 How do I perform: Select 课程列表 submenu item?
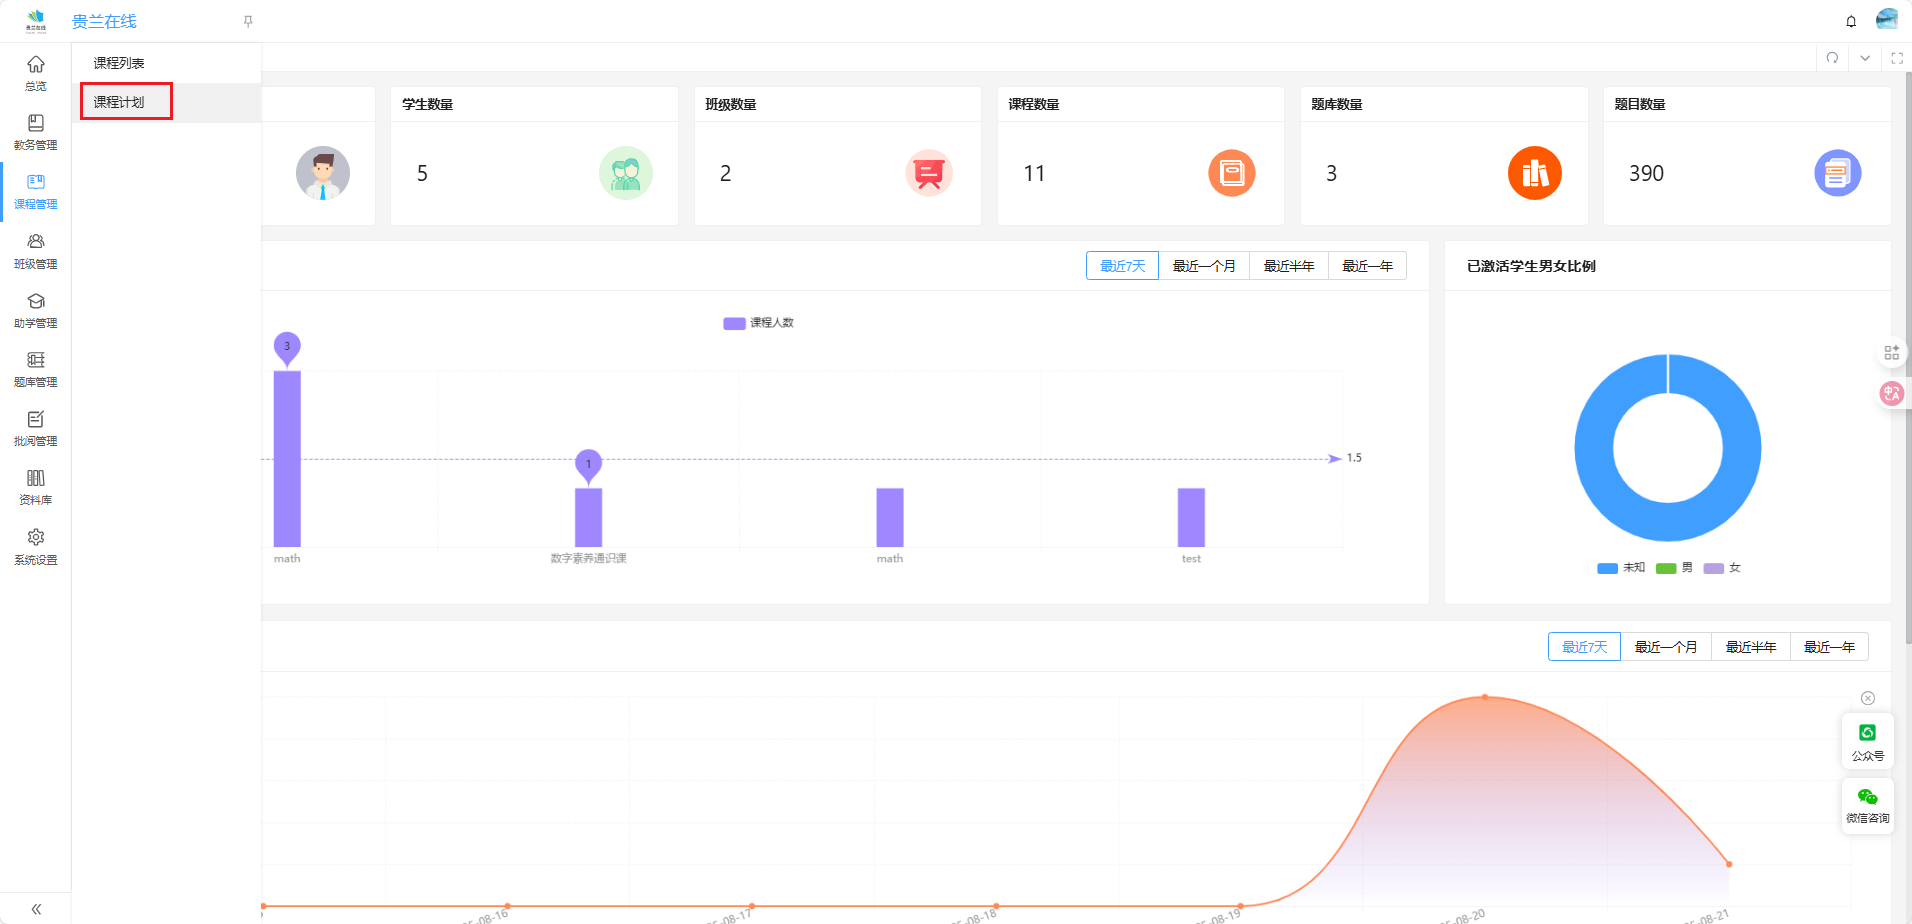[x=119, y=63]
